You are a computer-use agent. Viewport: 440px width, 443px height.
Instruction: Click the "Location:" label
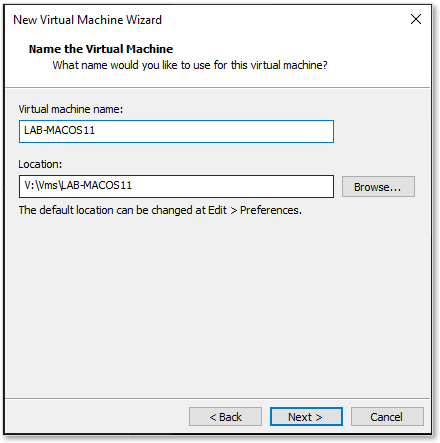pyautogui.click(x=40, y=164)
